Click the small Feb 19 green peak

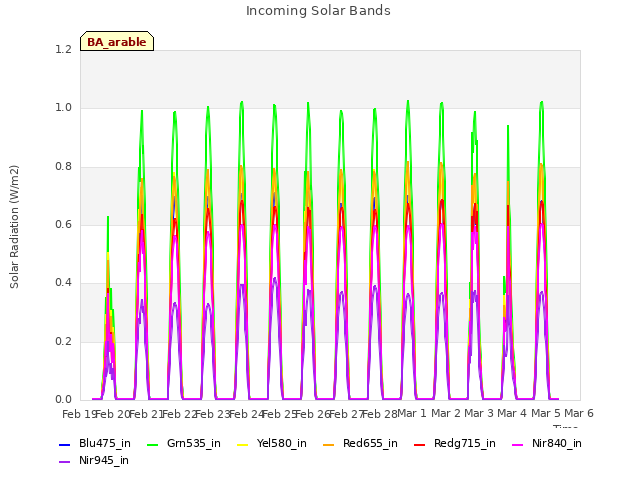(x=108, y=218)
